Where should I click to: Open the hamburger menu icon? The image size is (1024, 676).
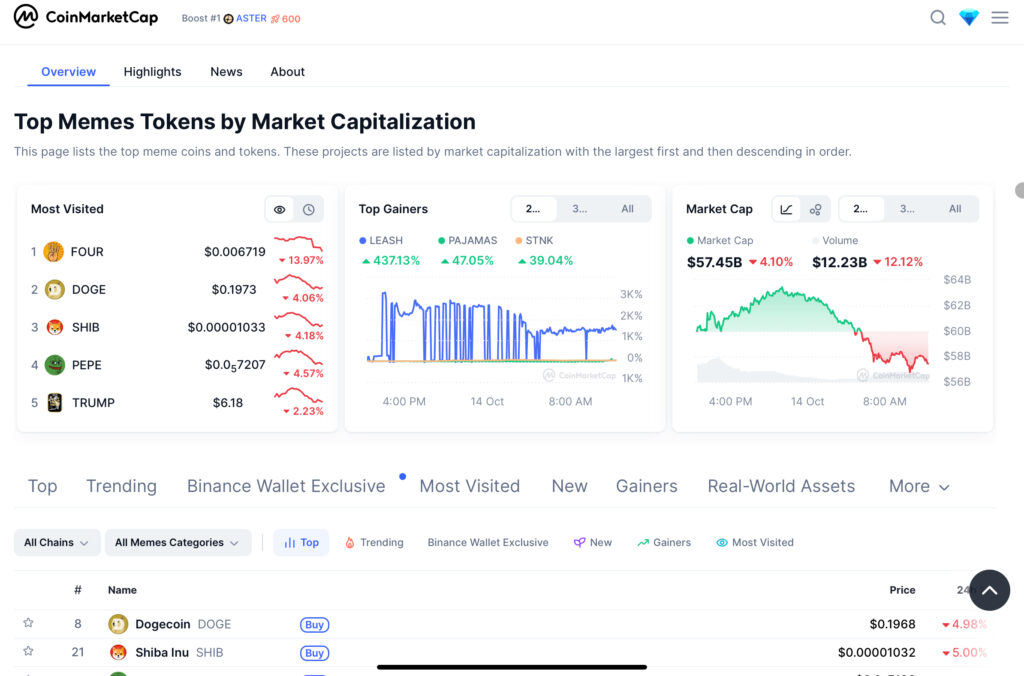point(1000,18)
